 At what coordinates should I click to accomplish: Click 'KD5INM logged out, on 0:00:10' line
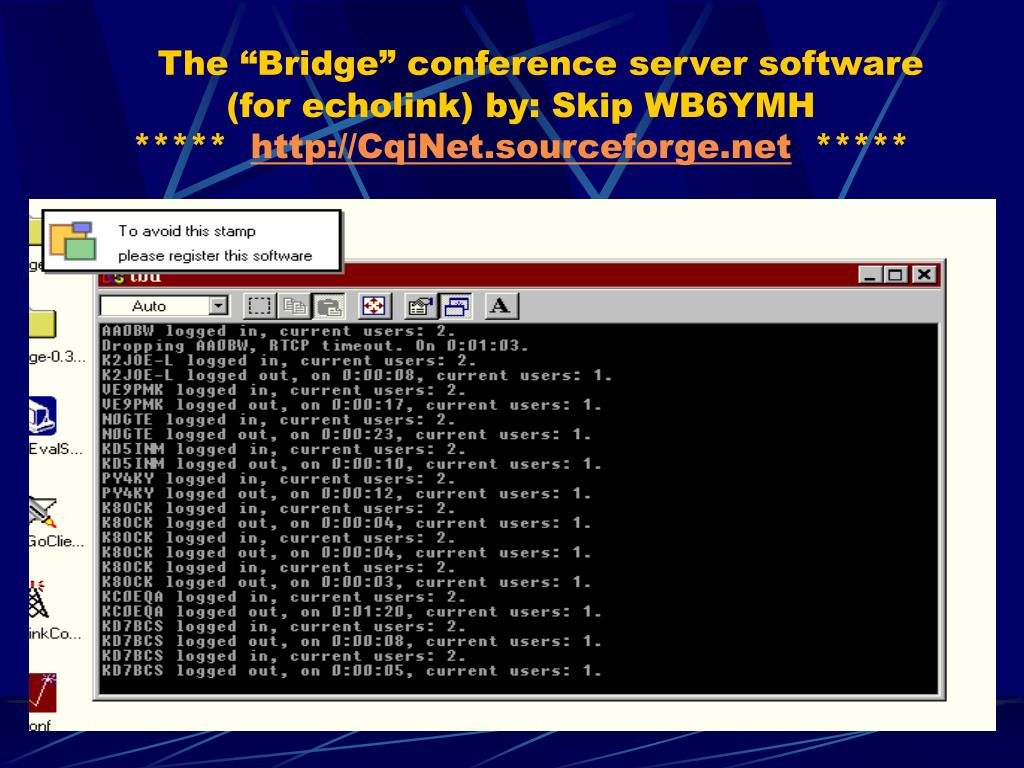point(351,464)
